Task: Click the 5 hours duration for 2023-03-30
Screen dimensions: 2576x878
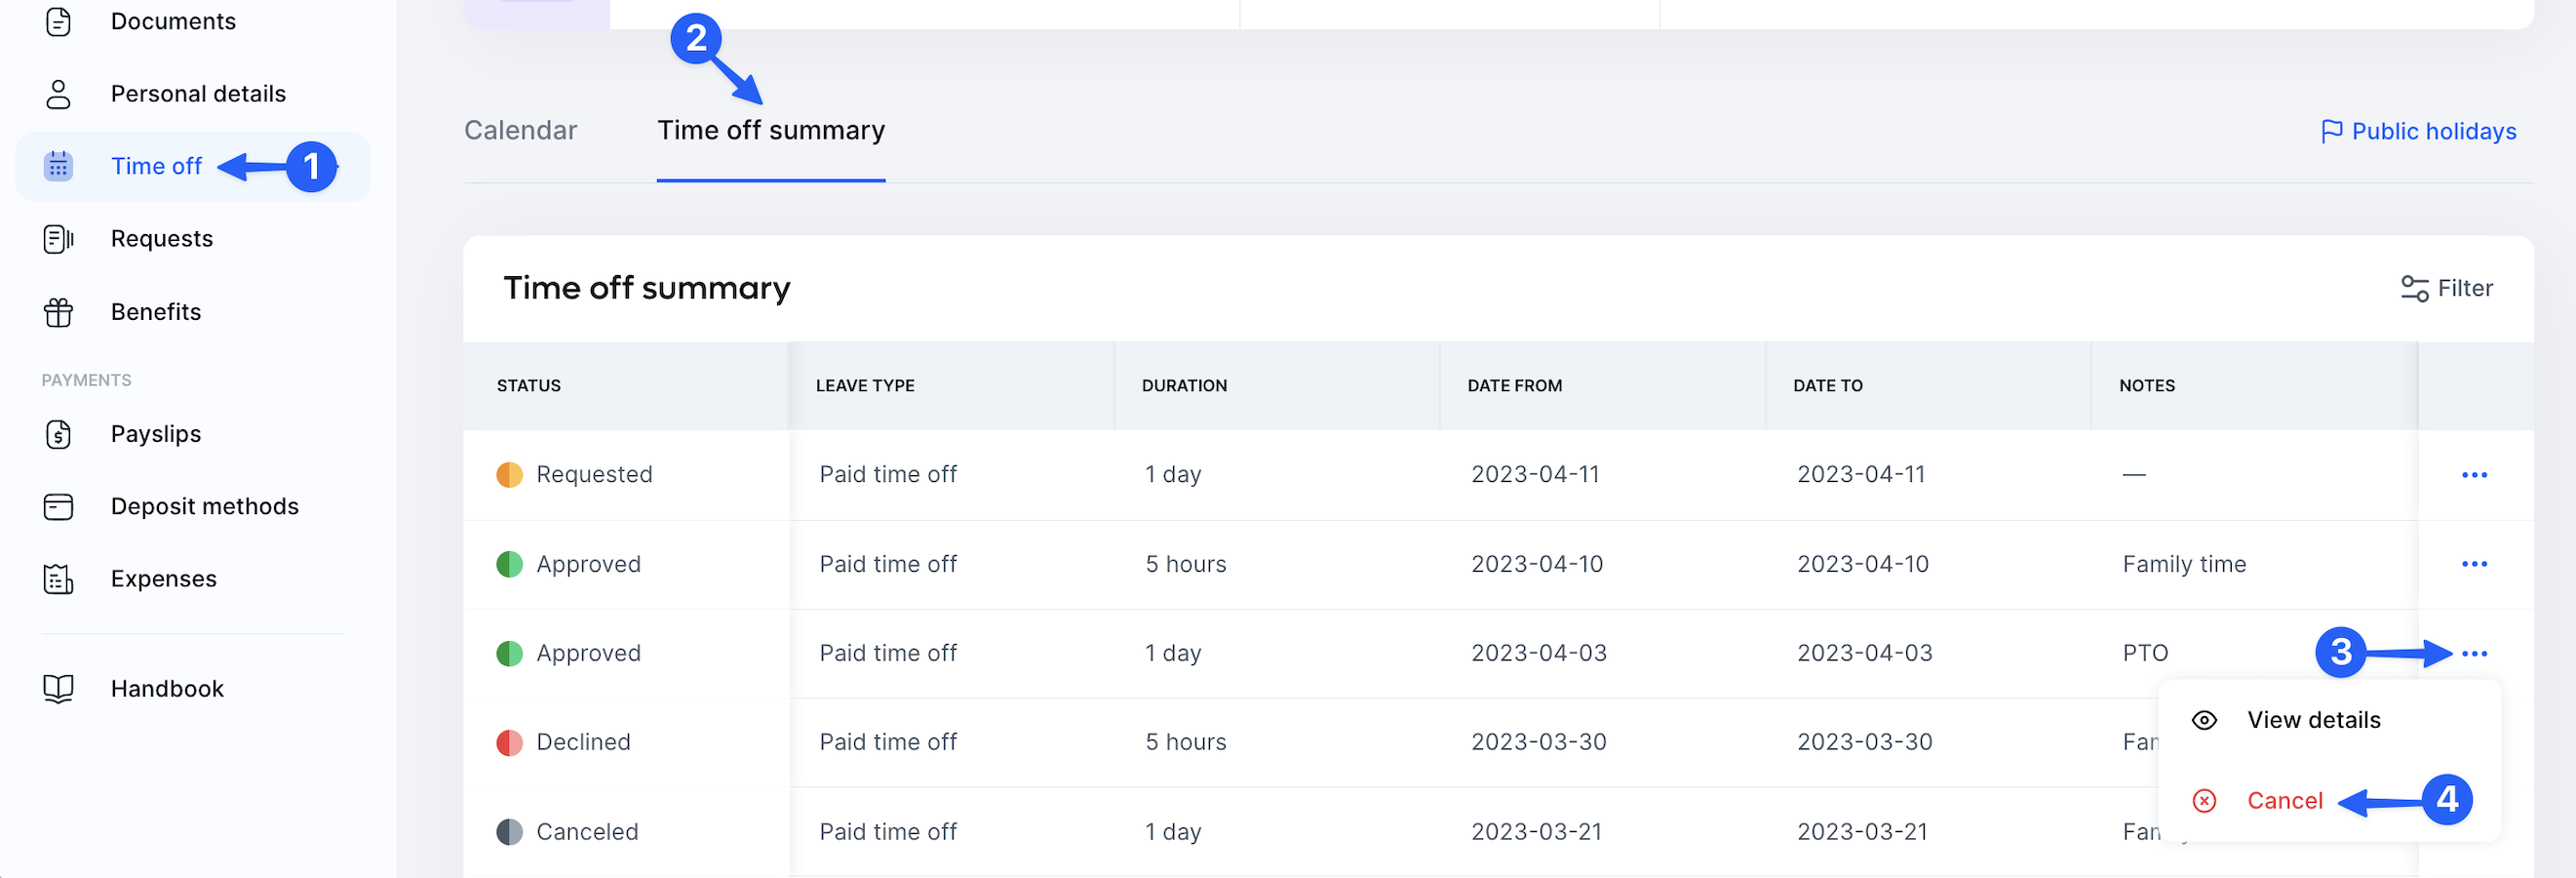Action: [x=1185, y=743]
